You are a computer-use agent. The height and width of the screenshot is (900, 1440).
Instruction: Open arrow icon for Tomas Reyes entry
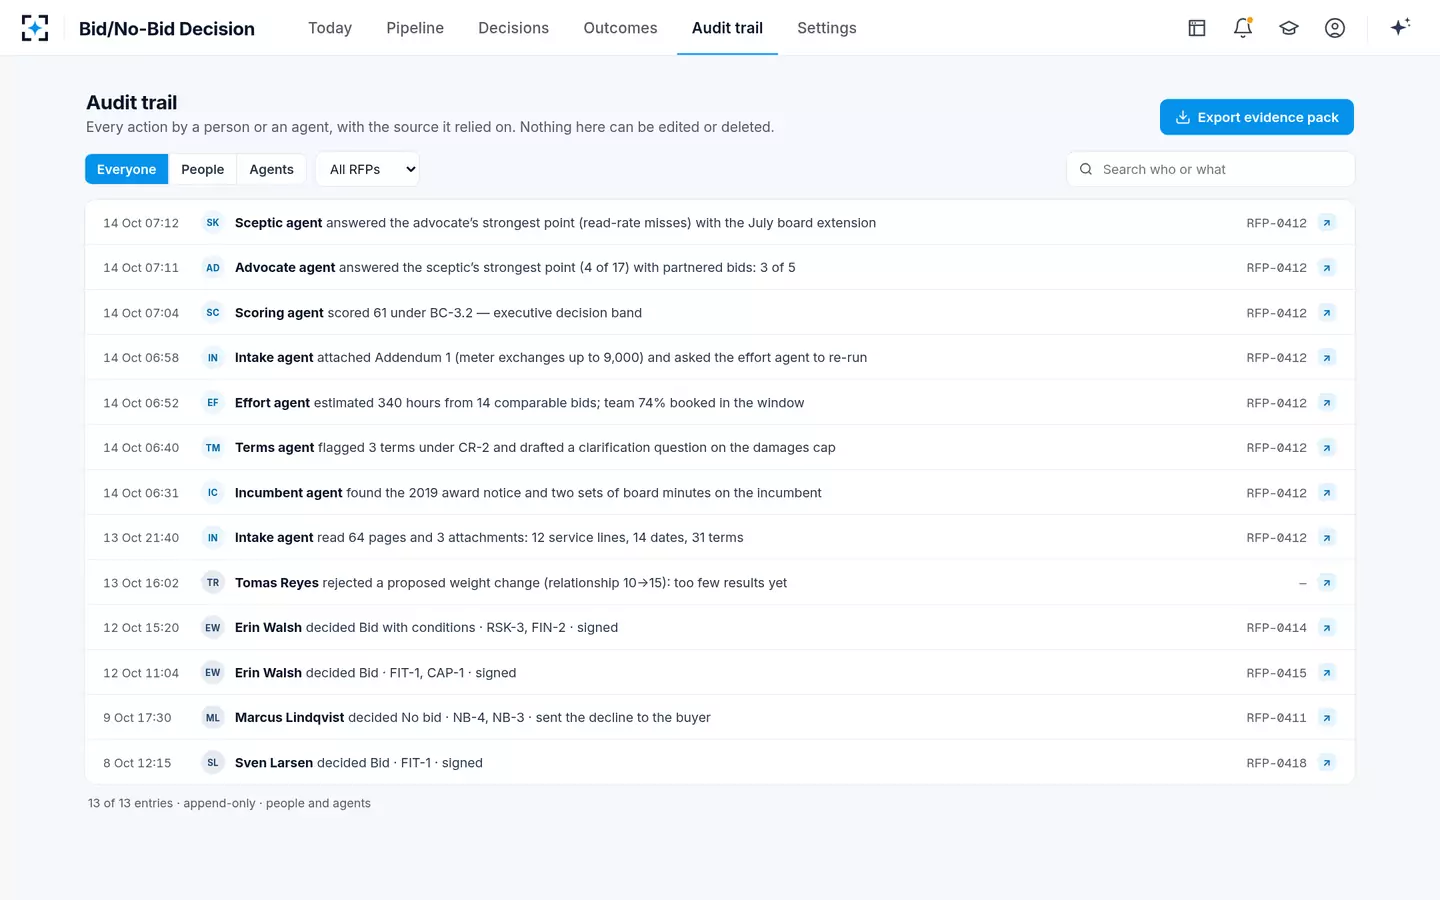coord(1327,583)
